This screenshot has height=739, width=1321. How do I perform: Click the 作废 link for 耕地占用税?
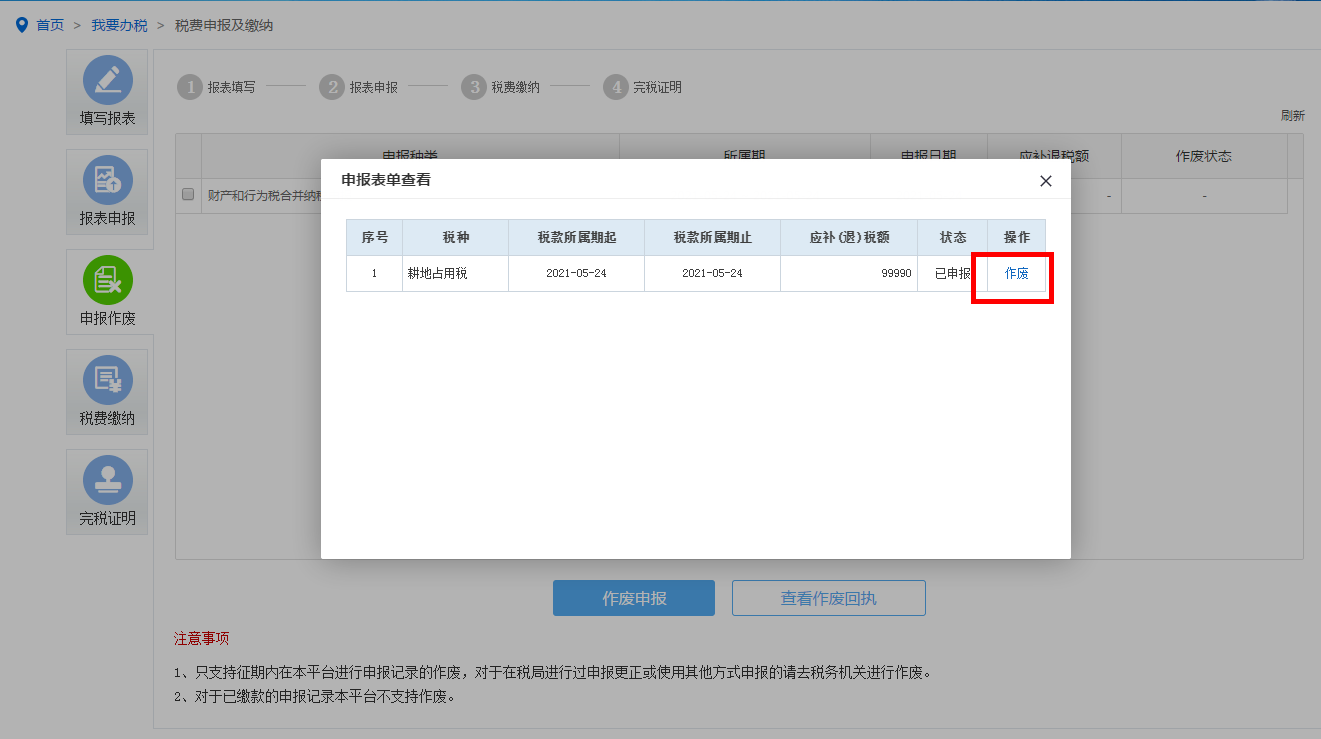pyautogui.click(x=1016, y=273)
